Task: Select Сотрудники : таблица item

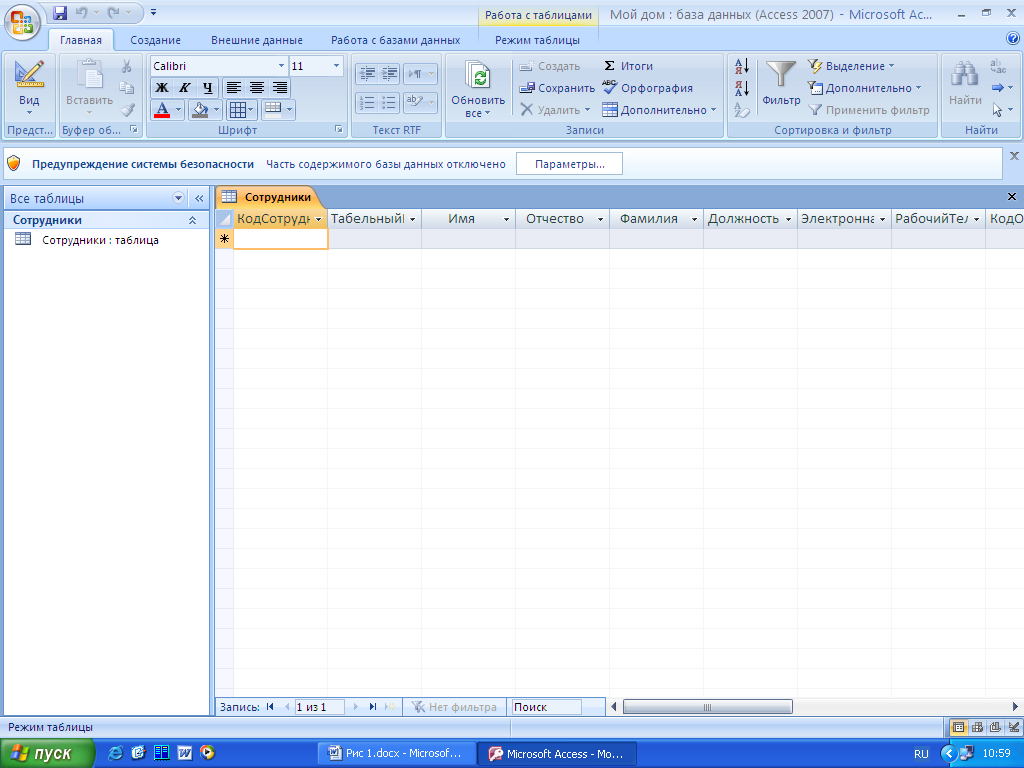Action: click(100, 240)
